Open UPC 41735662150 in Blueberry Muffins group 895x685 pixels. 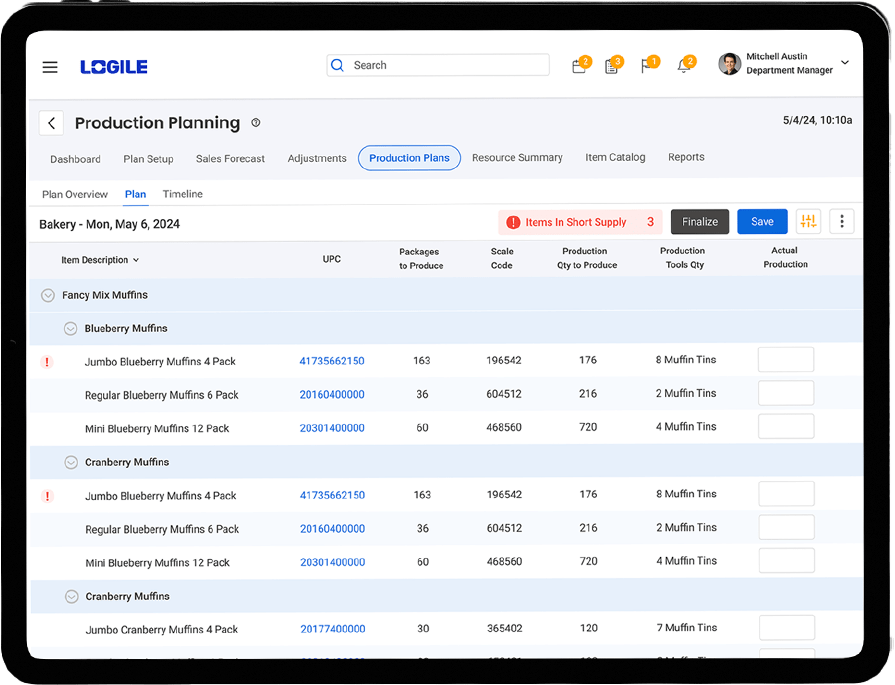tap(332, 361)
